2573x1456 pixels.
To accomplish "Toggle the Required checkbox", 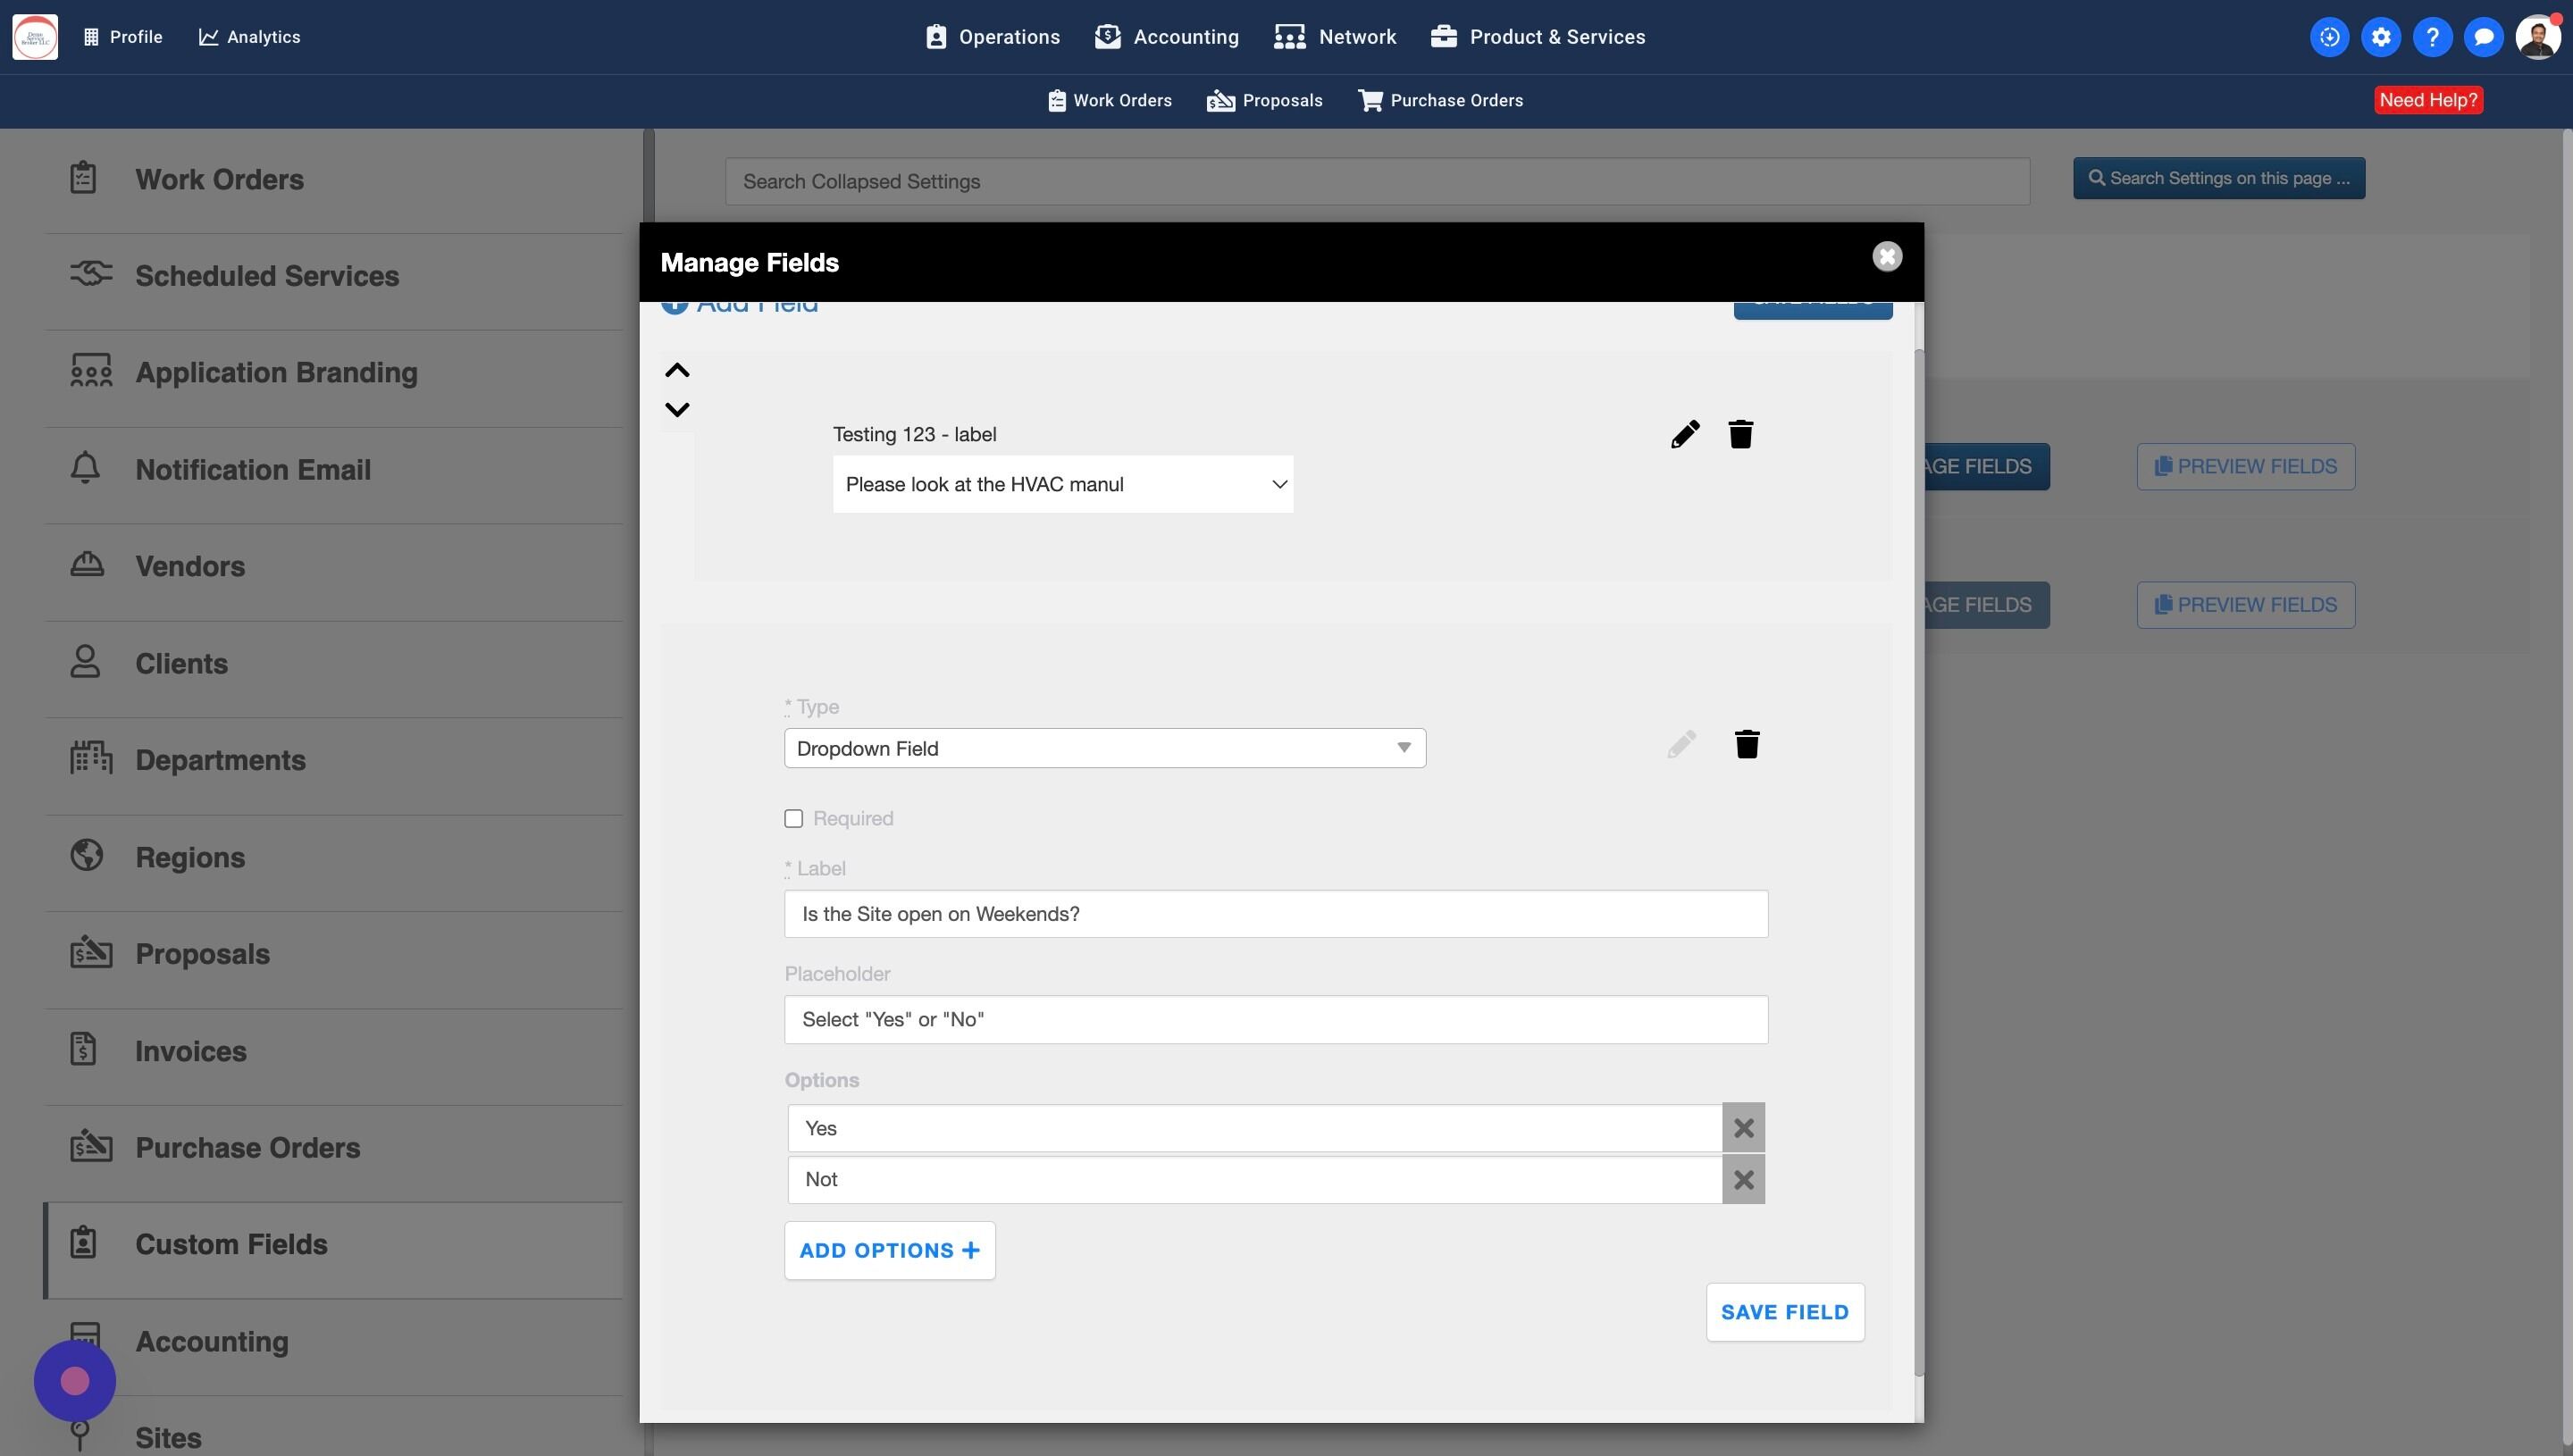I will (x=794, y=819).
